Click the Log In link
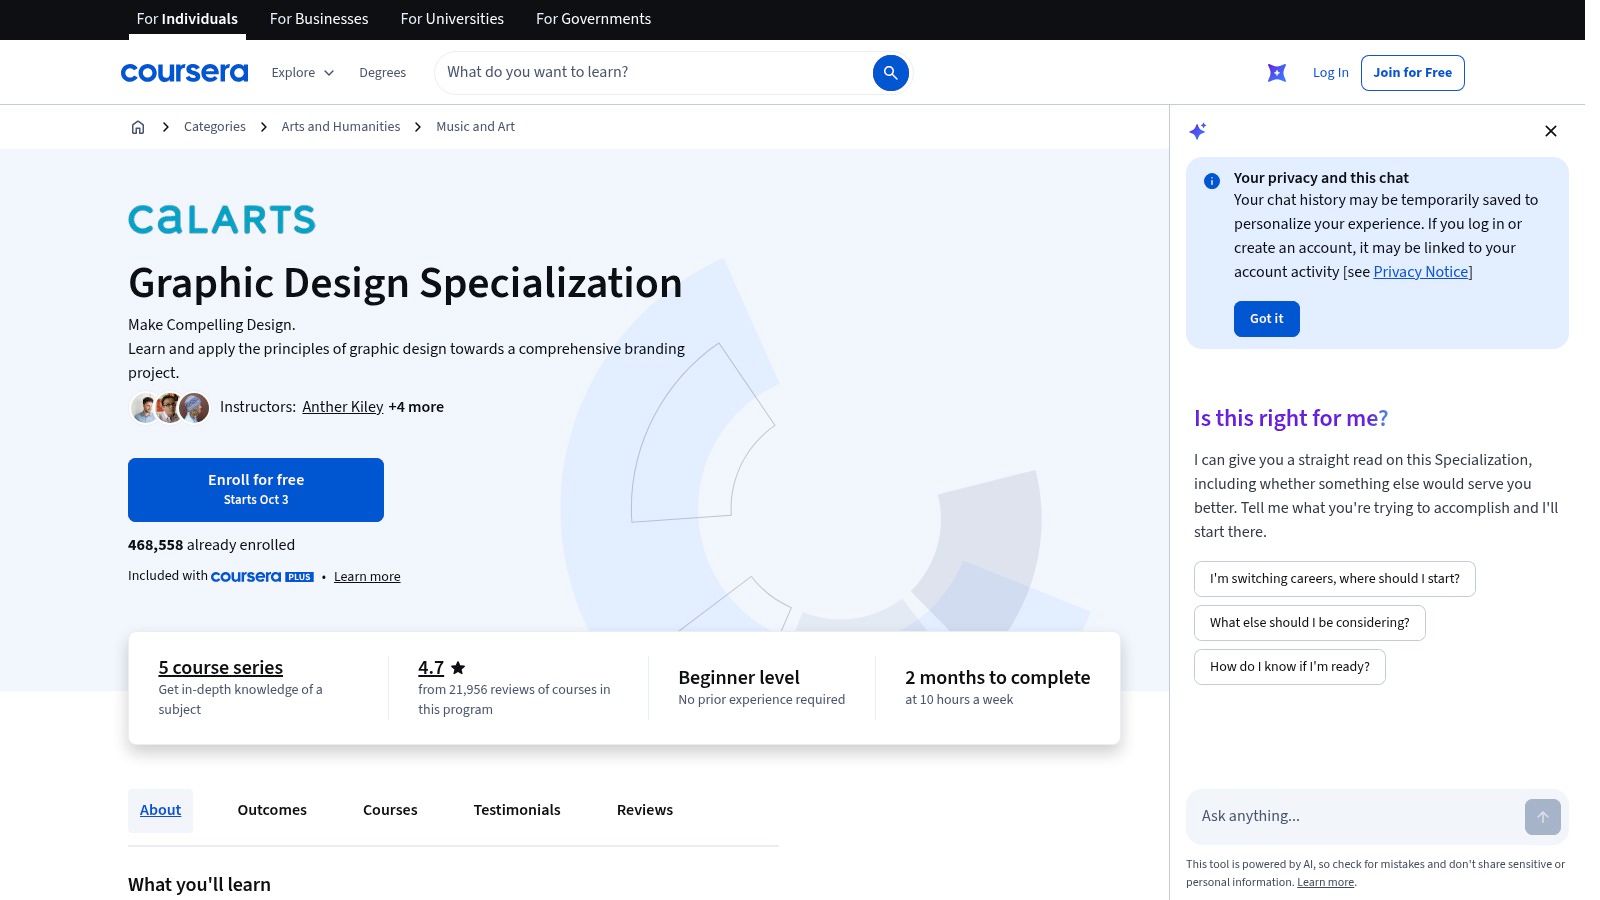This screenshot has height=900, width=1600. [1331, 72]
